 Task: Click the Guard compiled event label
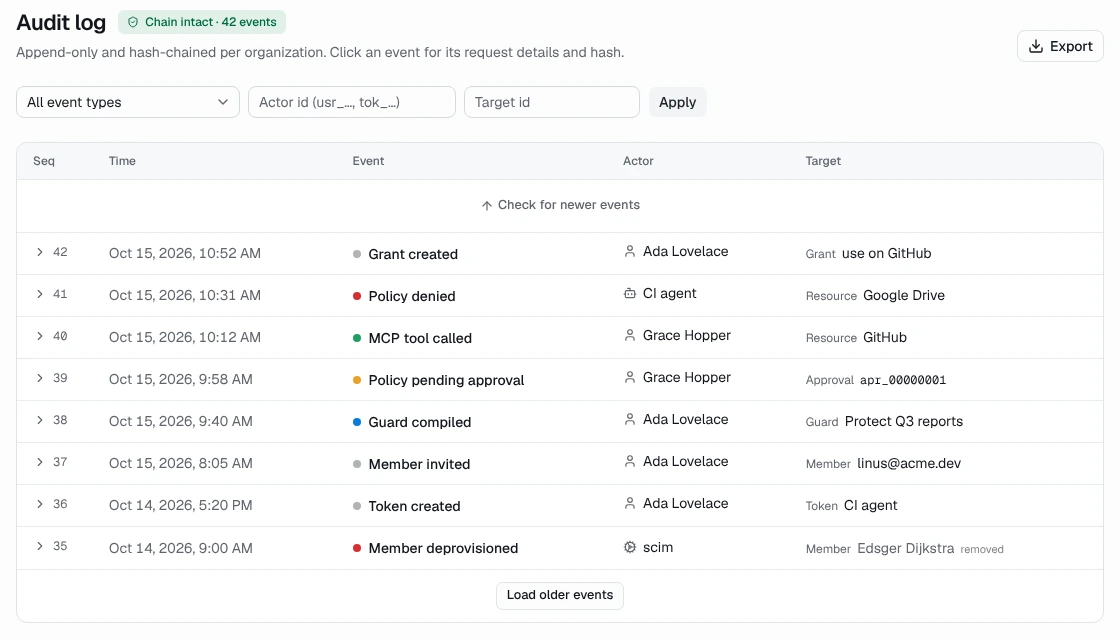tap(419, 422)
